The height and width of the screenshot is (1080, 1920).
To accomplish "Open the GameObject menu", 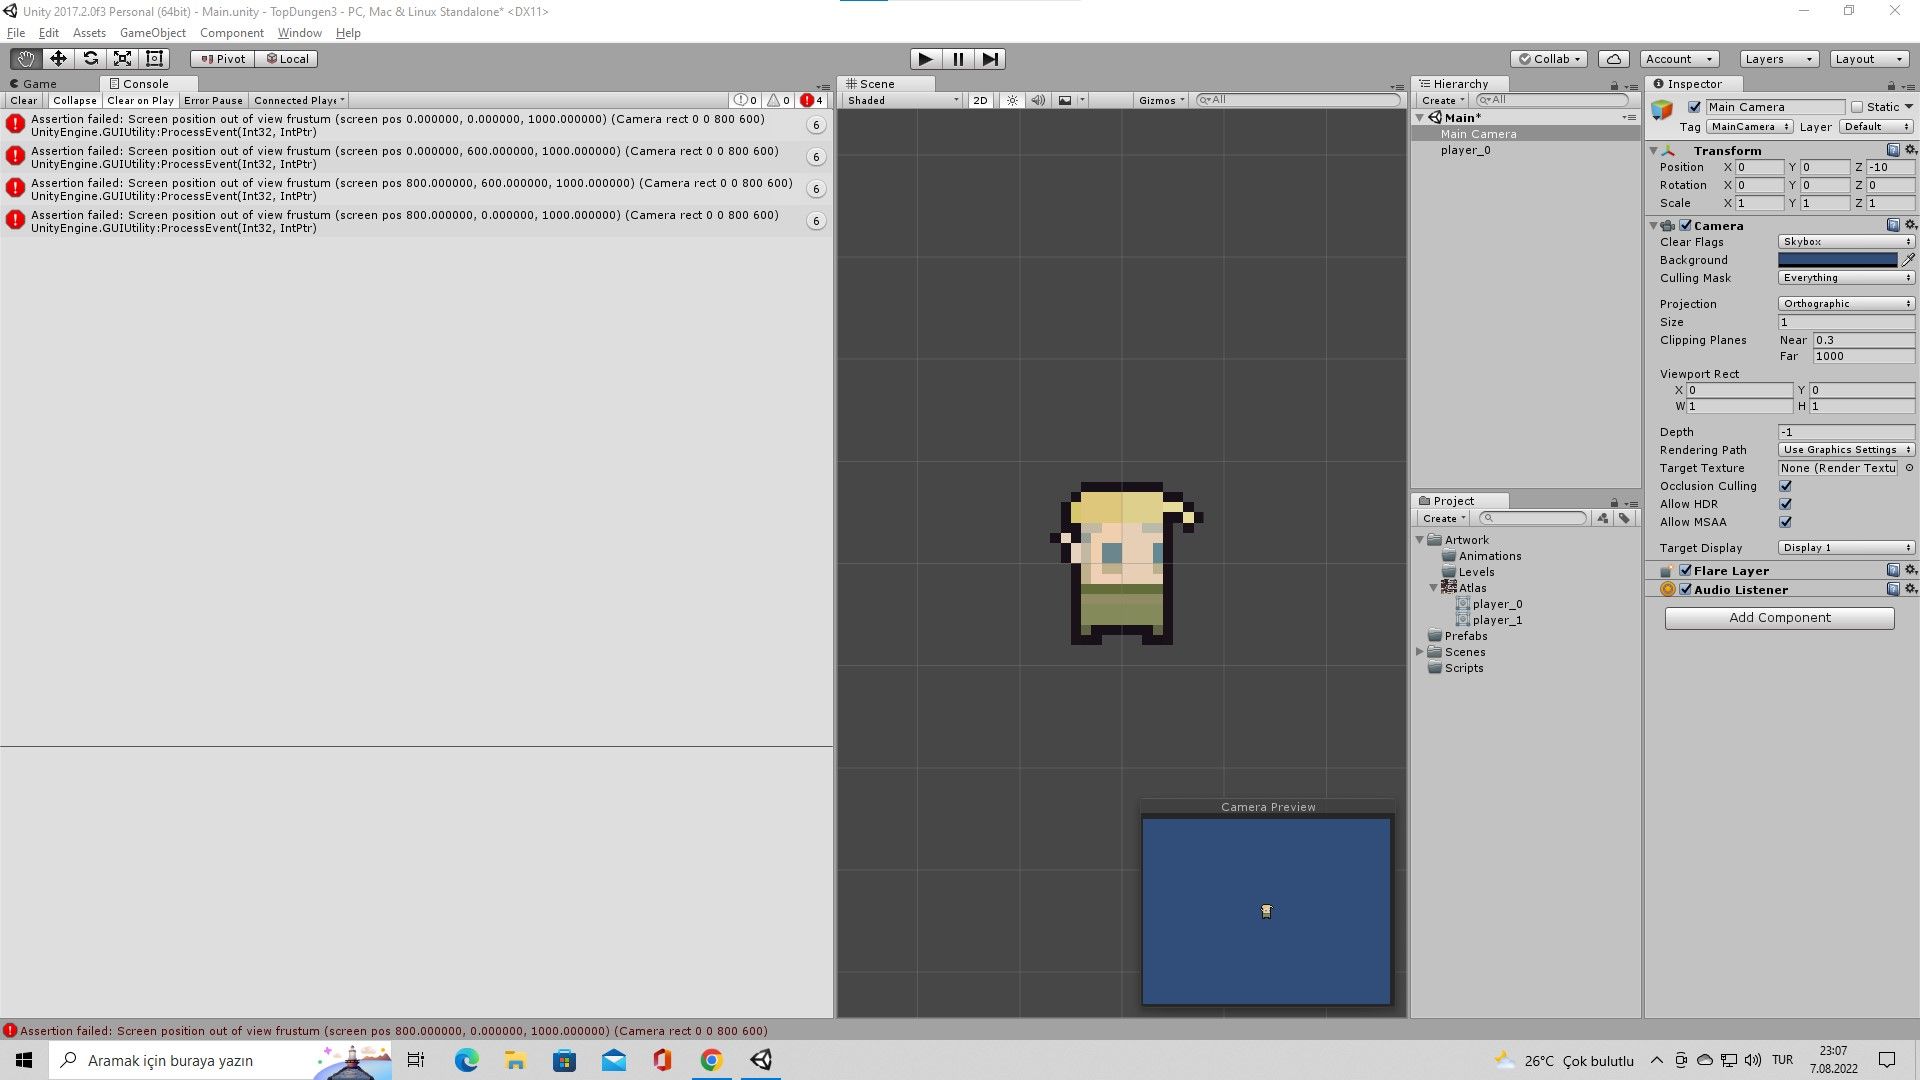I will coord(152,33).
